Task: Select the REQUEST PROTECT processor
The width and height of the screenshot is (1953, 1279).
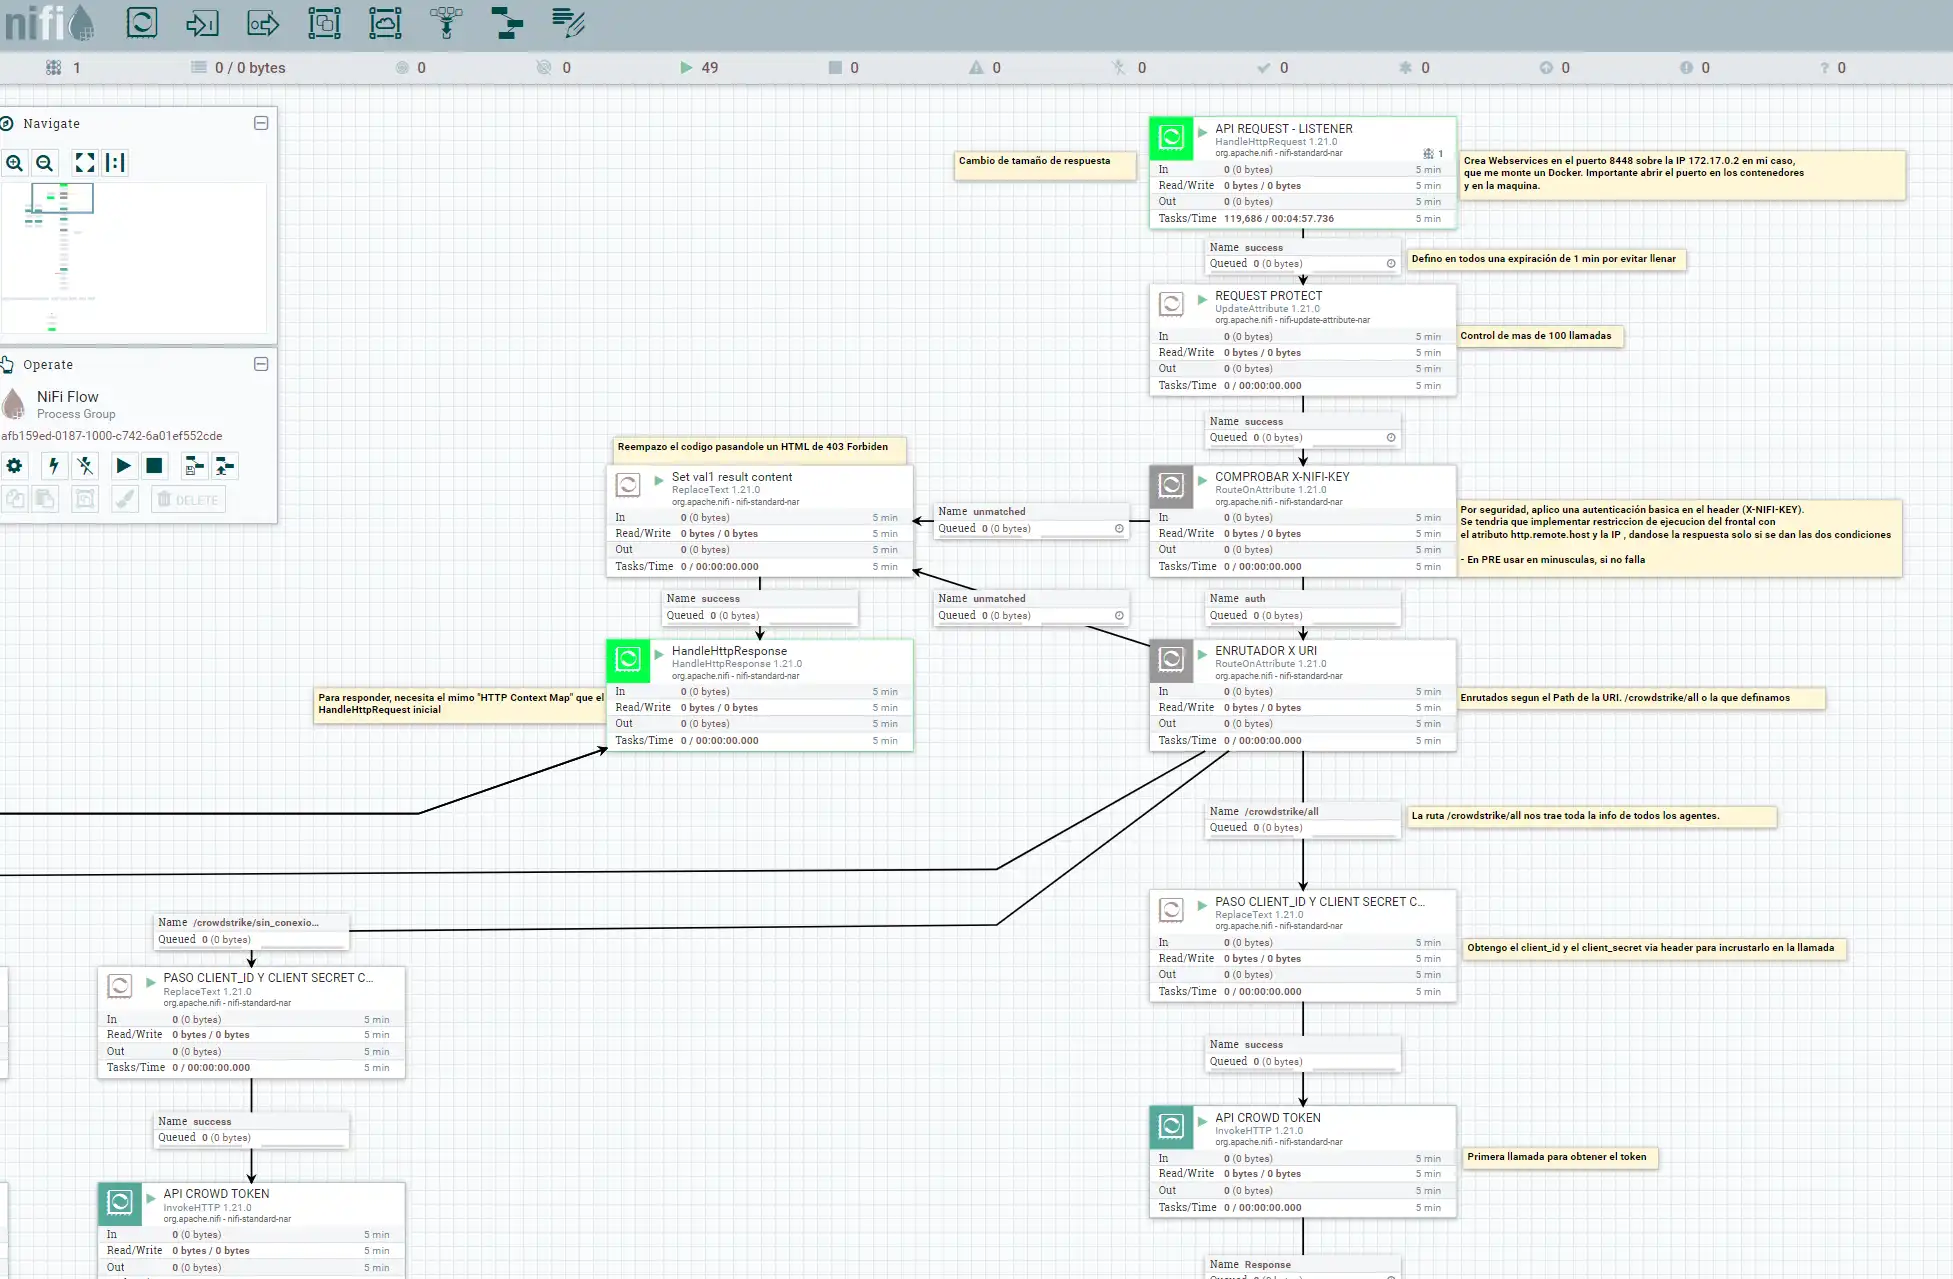Action: point(1302,340)
